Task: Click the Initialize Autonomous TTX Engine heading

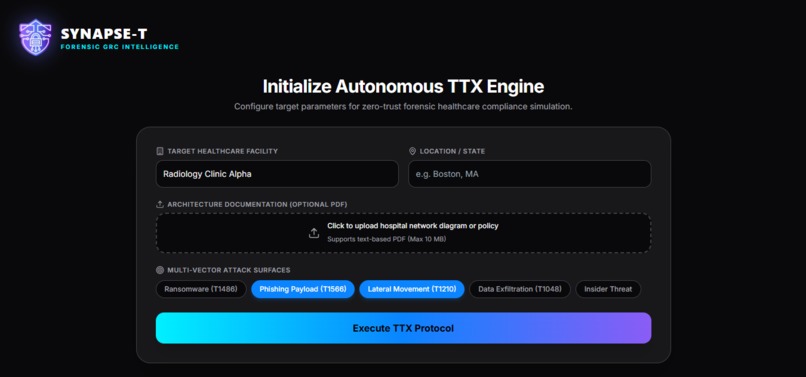Action: click(x=404, y=86)
